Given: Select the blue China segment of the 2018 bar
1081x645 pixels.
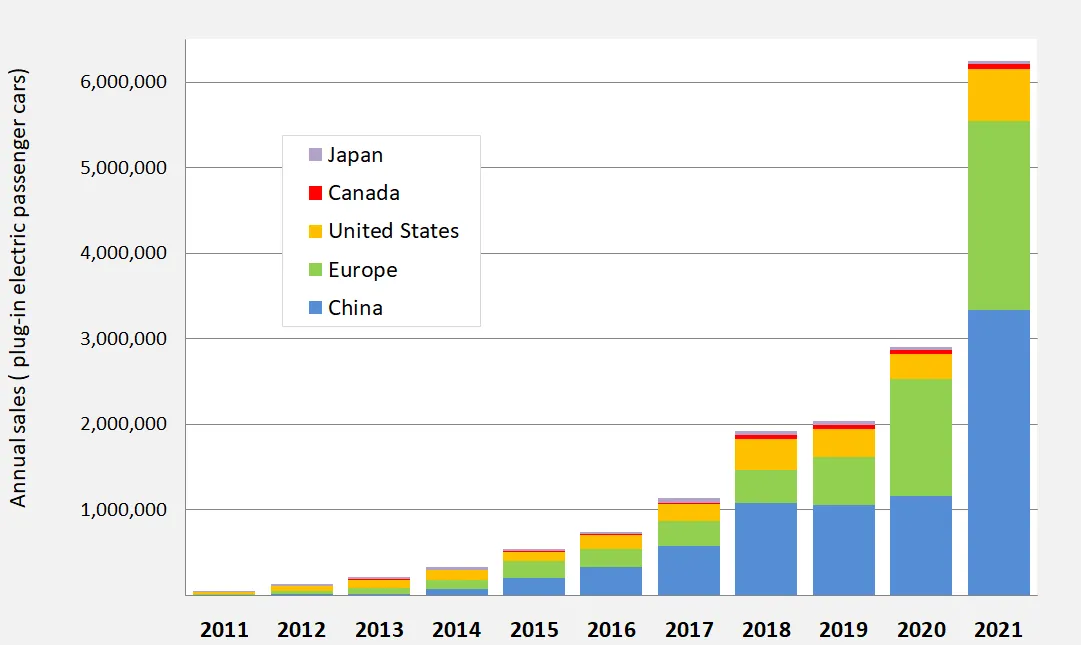Looking at the screenshot, I should (766, 549).
